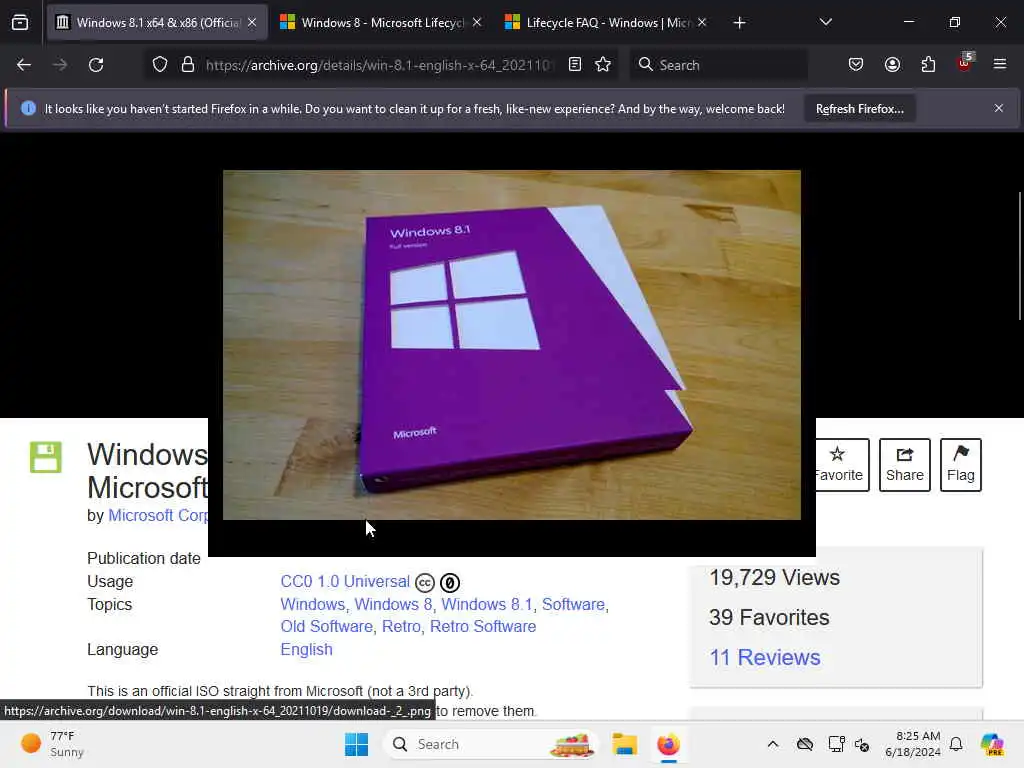Open the Save to Pocket icon

(856, 65)
